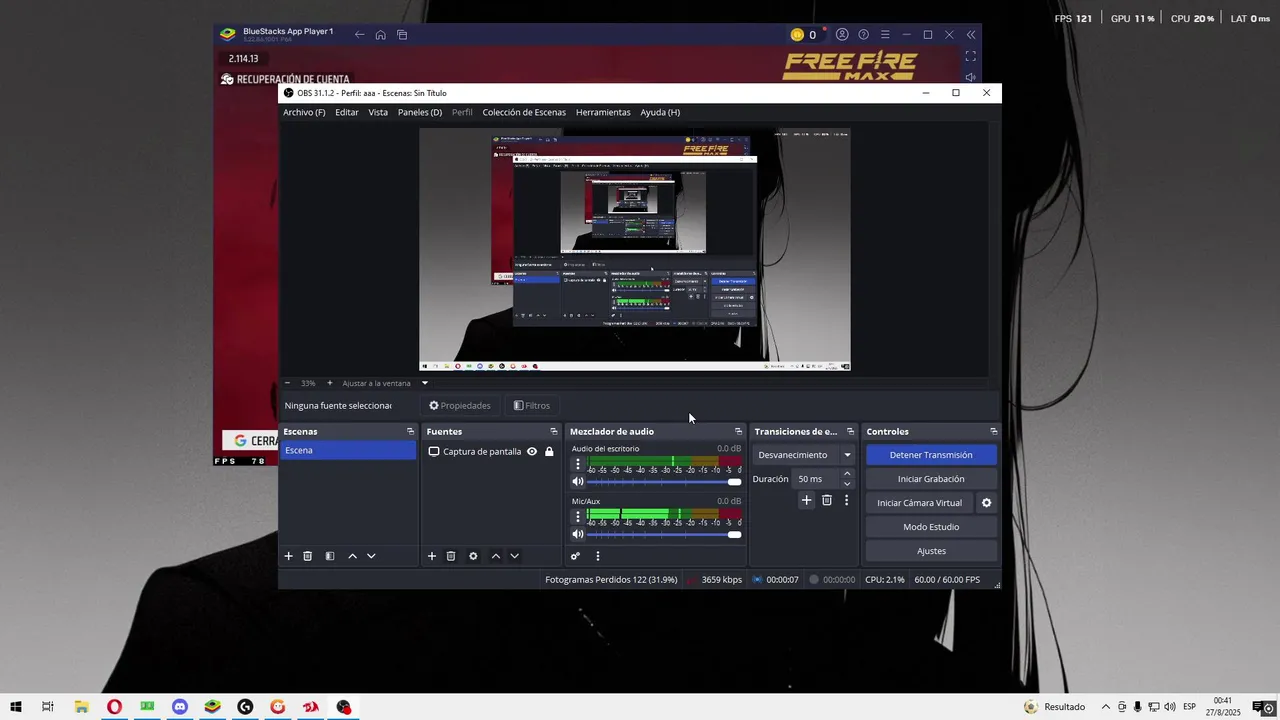Open Archivo (F) menu
This screenshot has height=720, width=1280.
[x=304, y=112]
